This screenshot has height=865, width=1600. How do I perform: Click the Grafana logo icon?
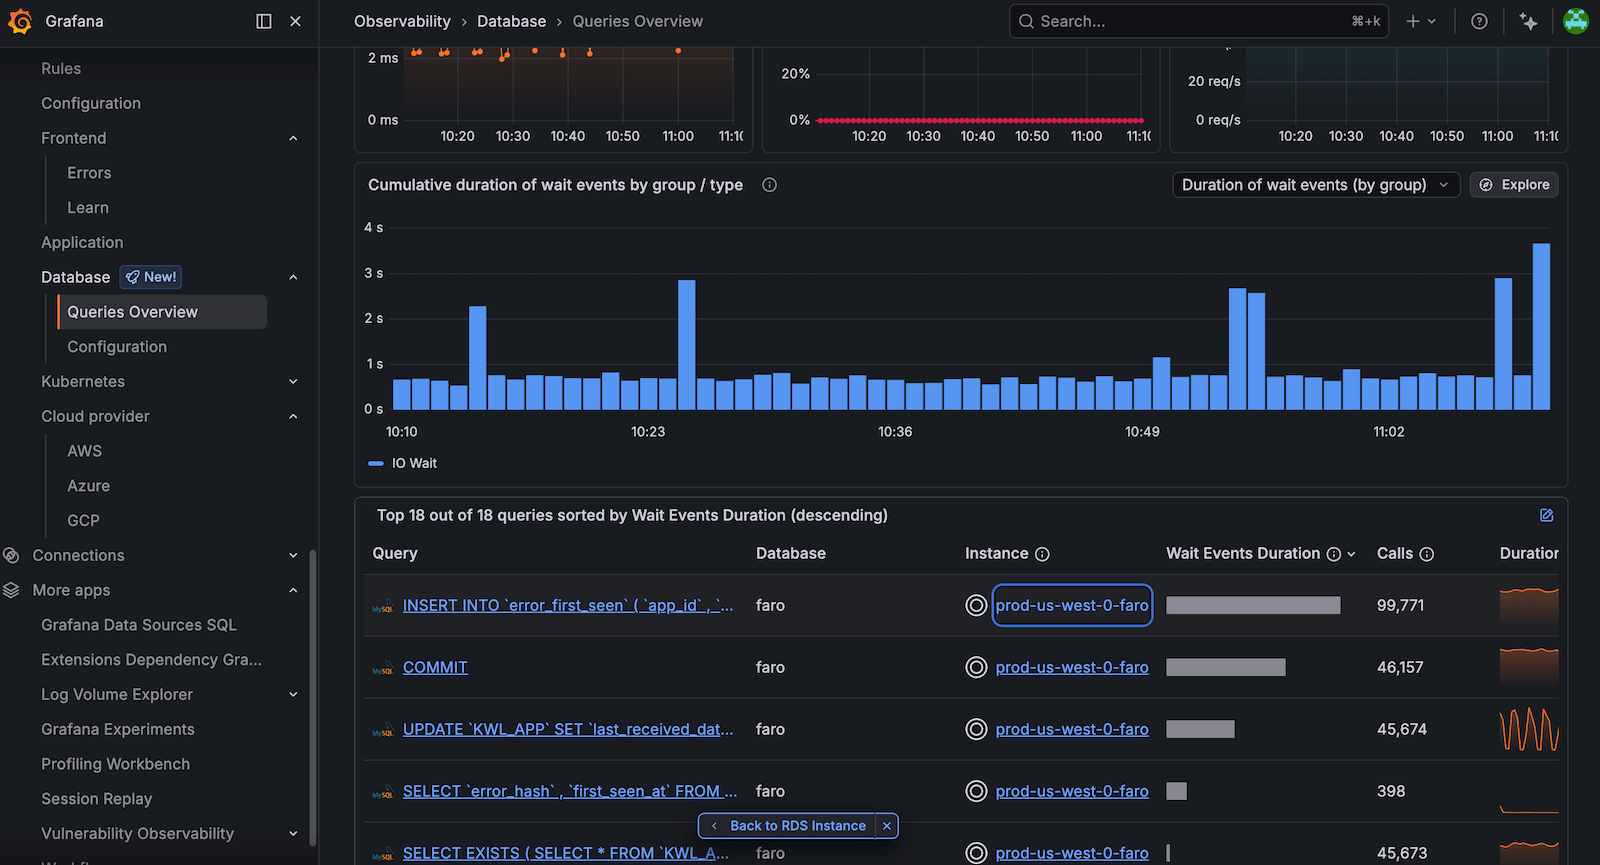[x=20, y=21]
